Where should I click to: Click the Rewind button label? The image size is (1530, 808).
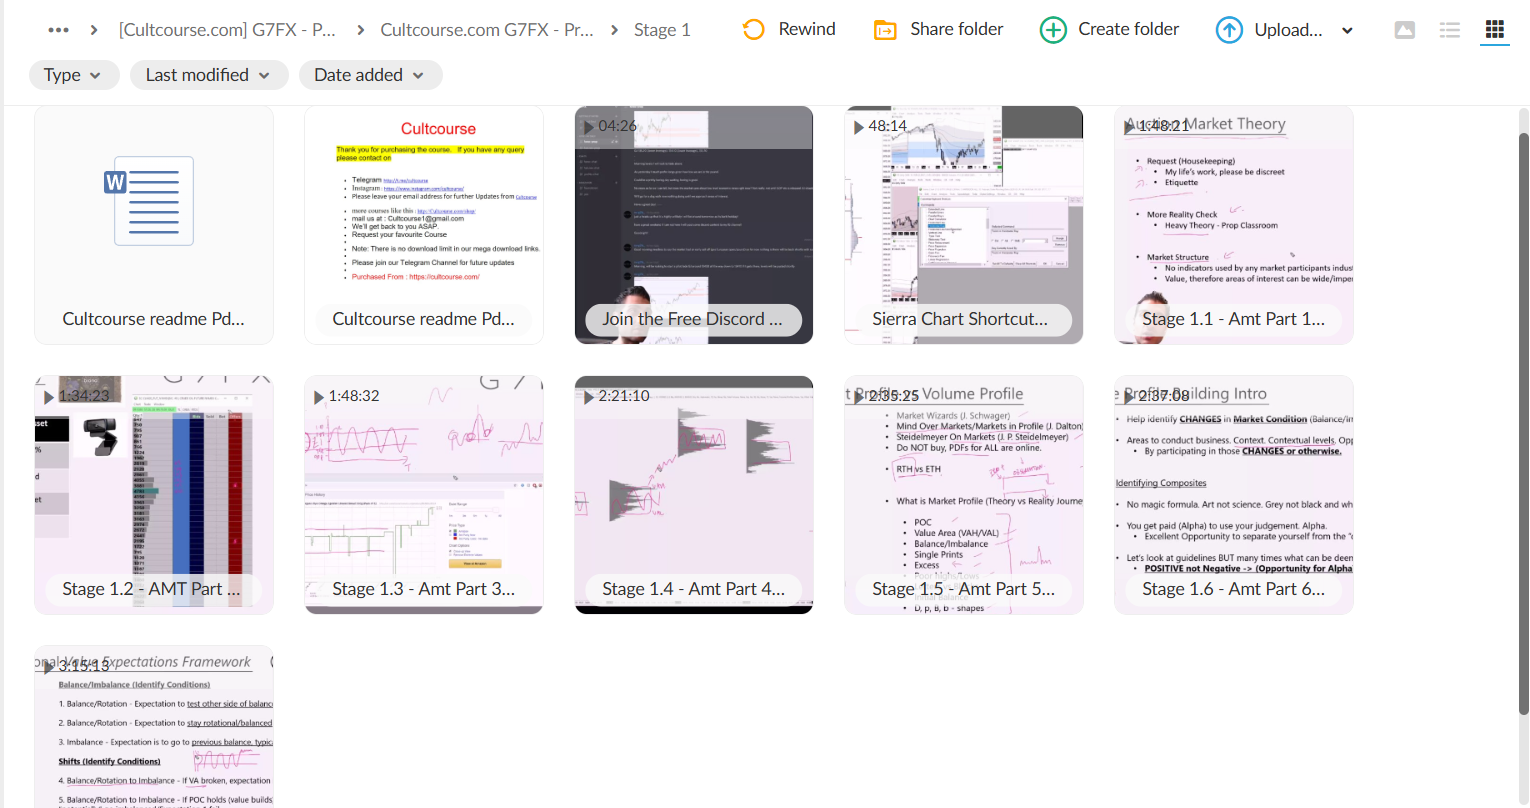point(807,29)
